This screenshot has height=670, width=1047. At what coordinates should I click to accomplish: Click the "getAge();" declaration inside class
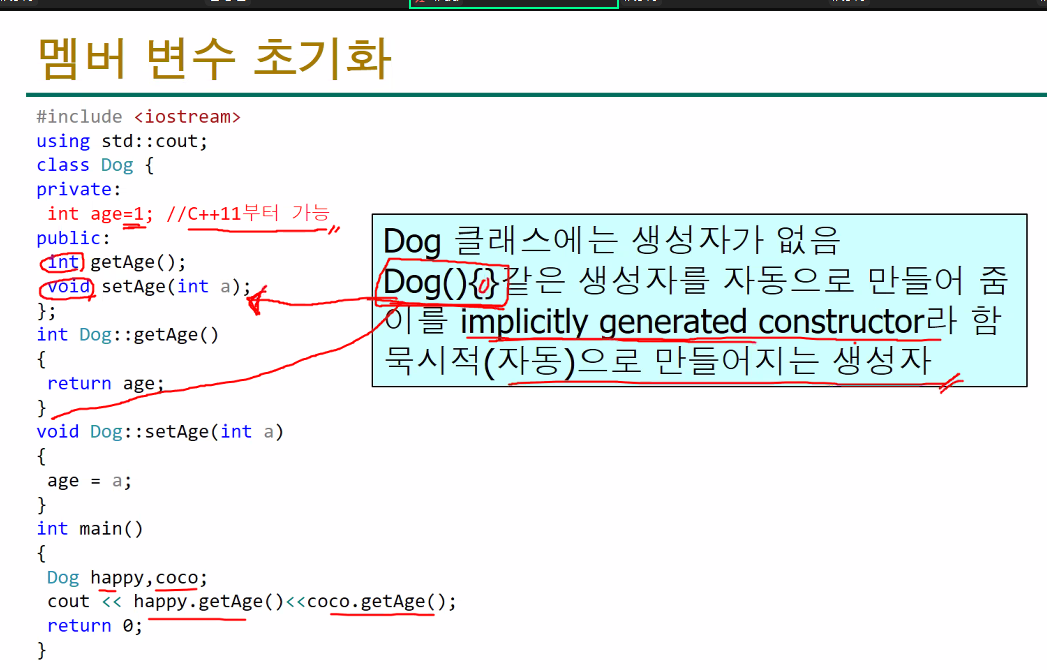[x=138, y=263]
